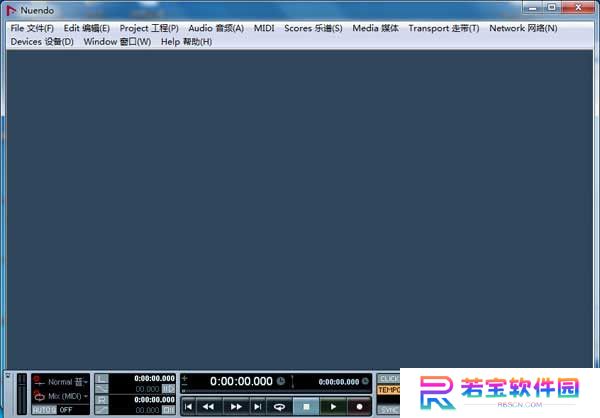Open the Devices 设备(D) menu
The width and height of the screenshot is (600, 418).
[42, 42]
